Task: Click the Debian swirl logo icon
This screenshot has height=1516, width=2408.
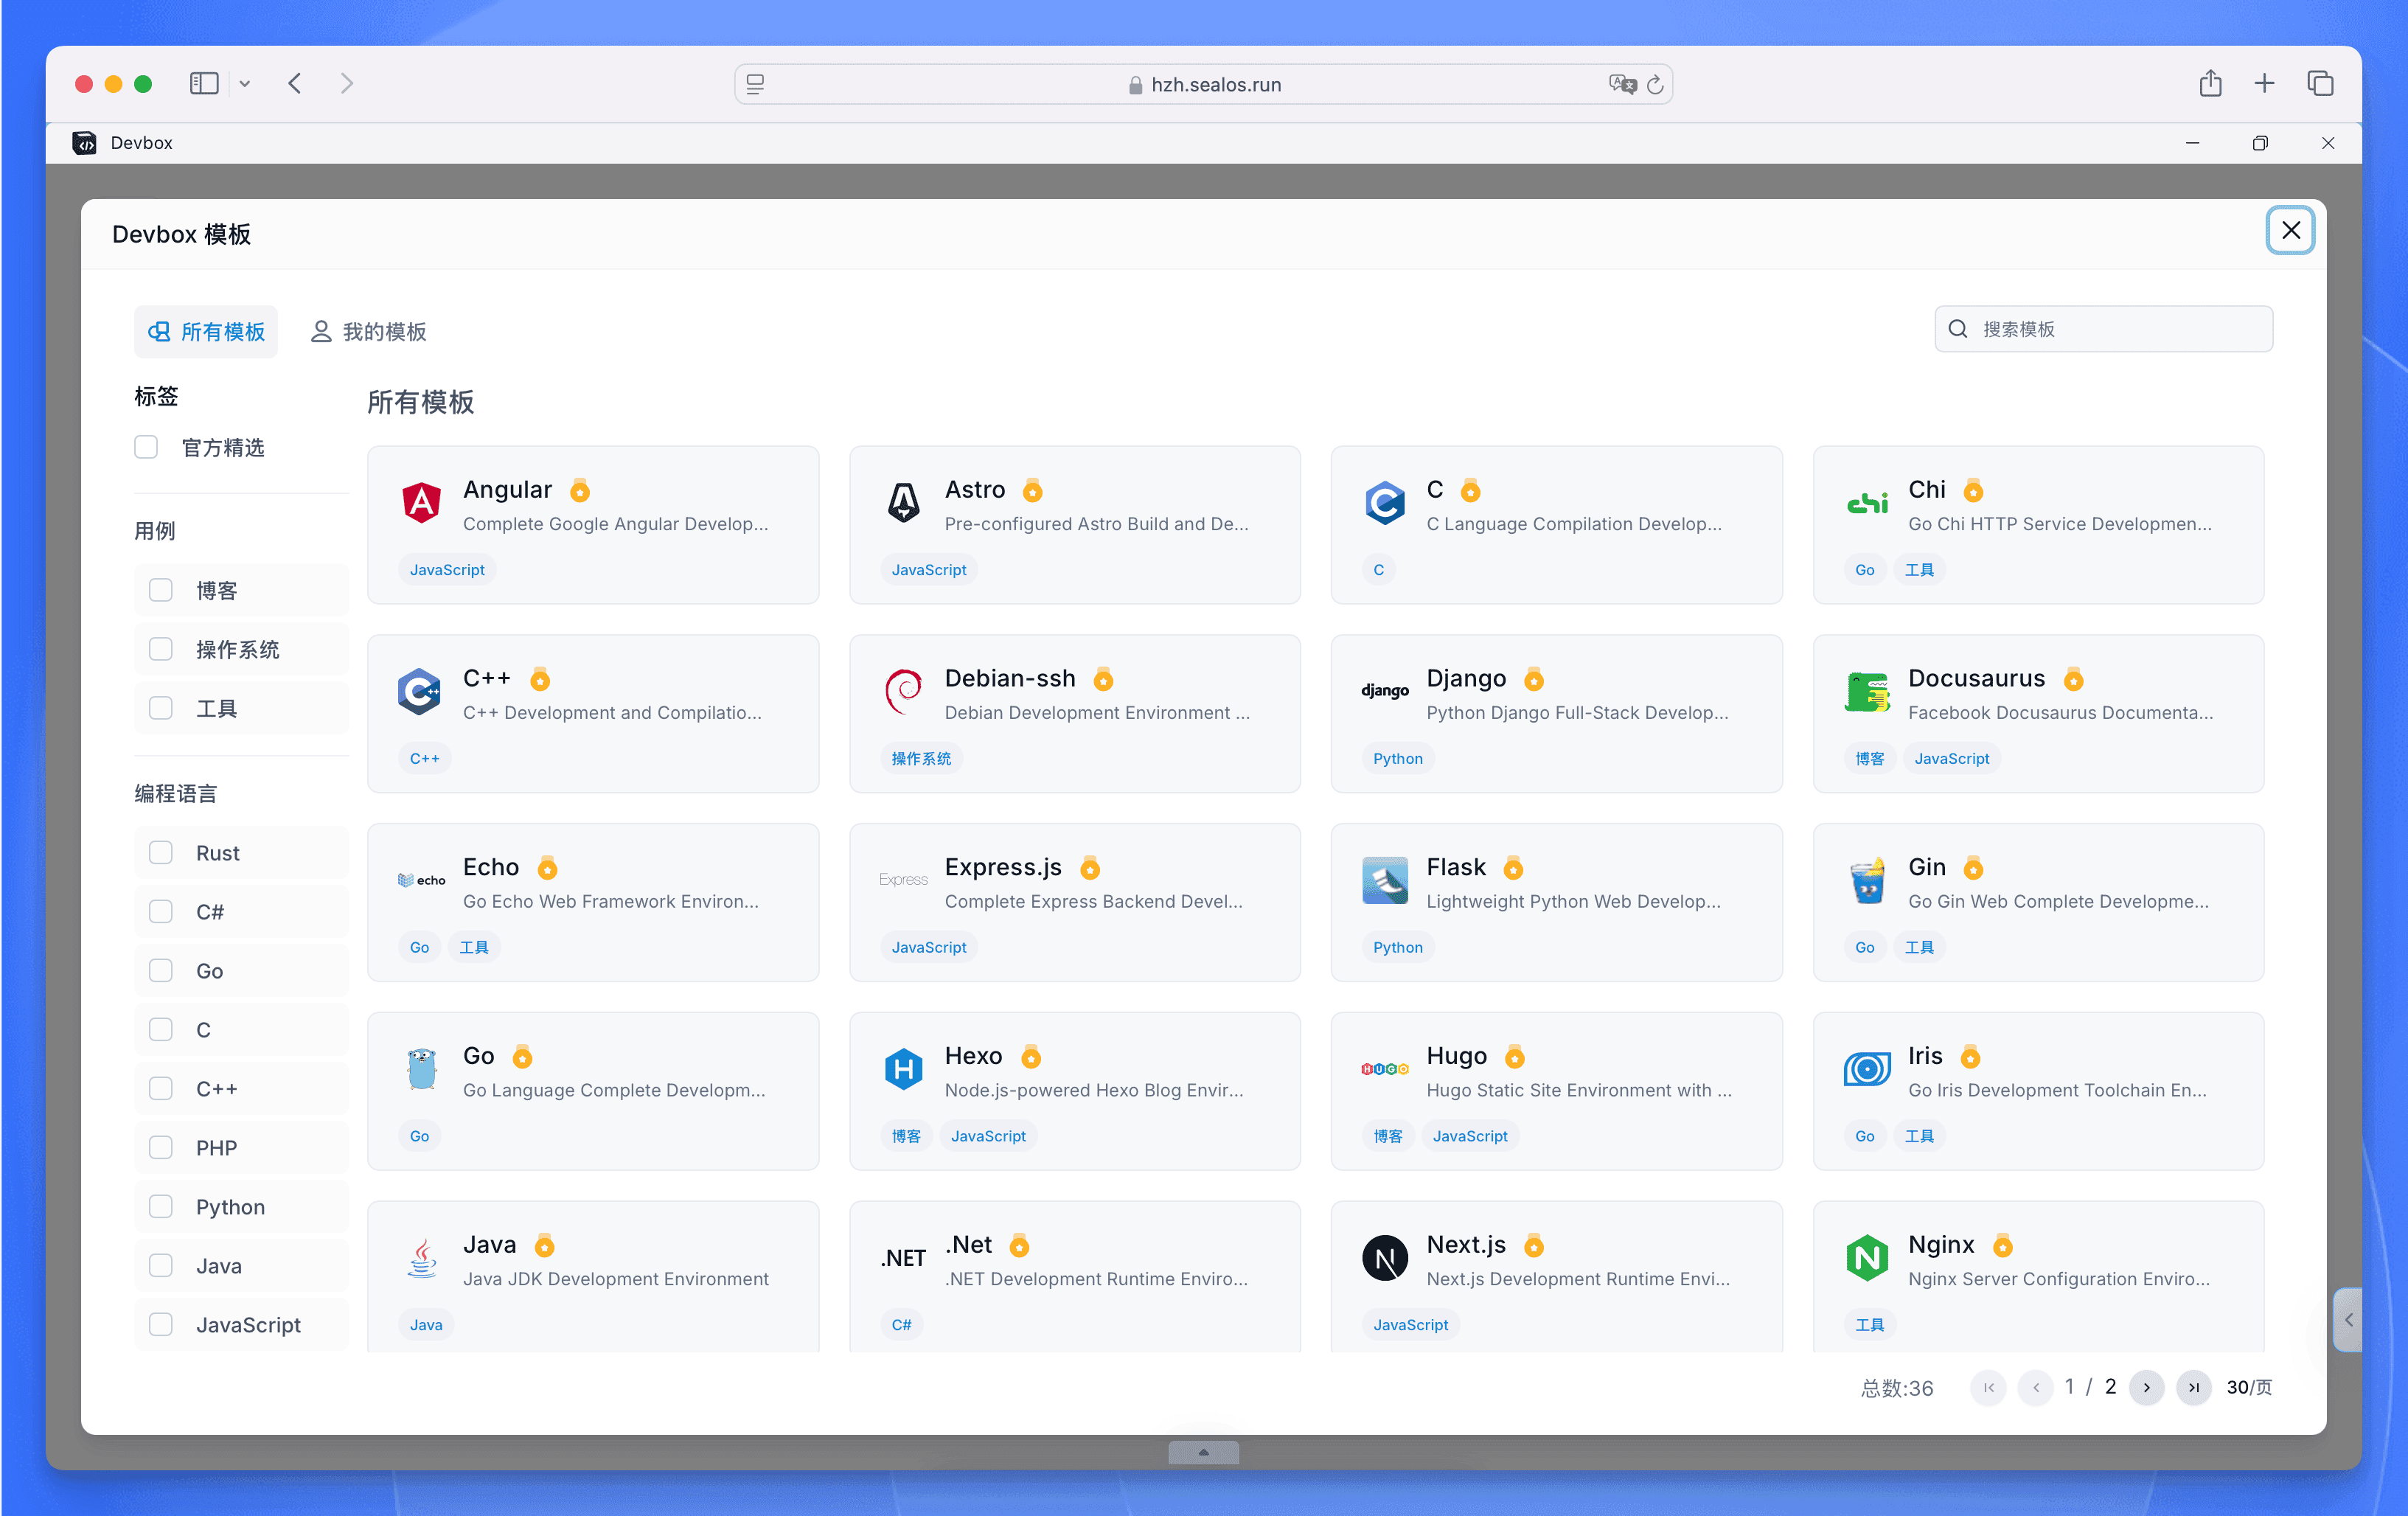Action: (903, 691)
